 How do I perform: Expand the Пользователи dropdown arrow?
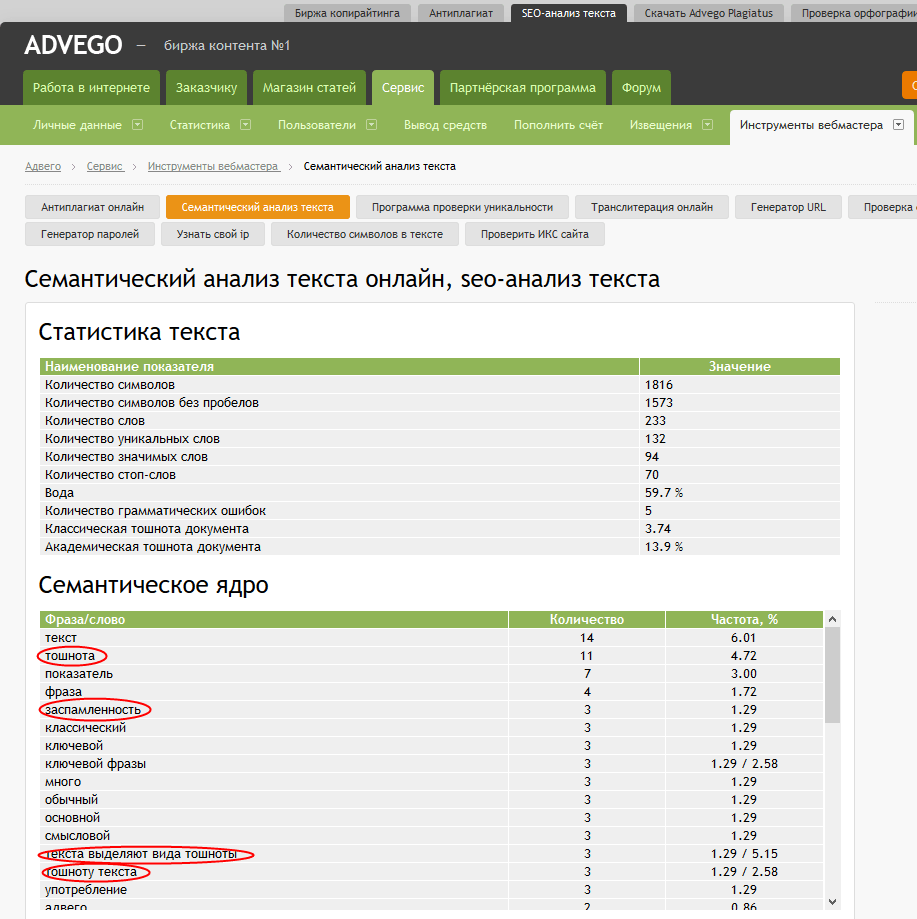pos(371,125)
